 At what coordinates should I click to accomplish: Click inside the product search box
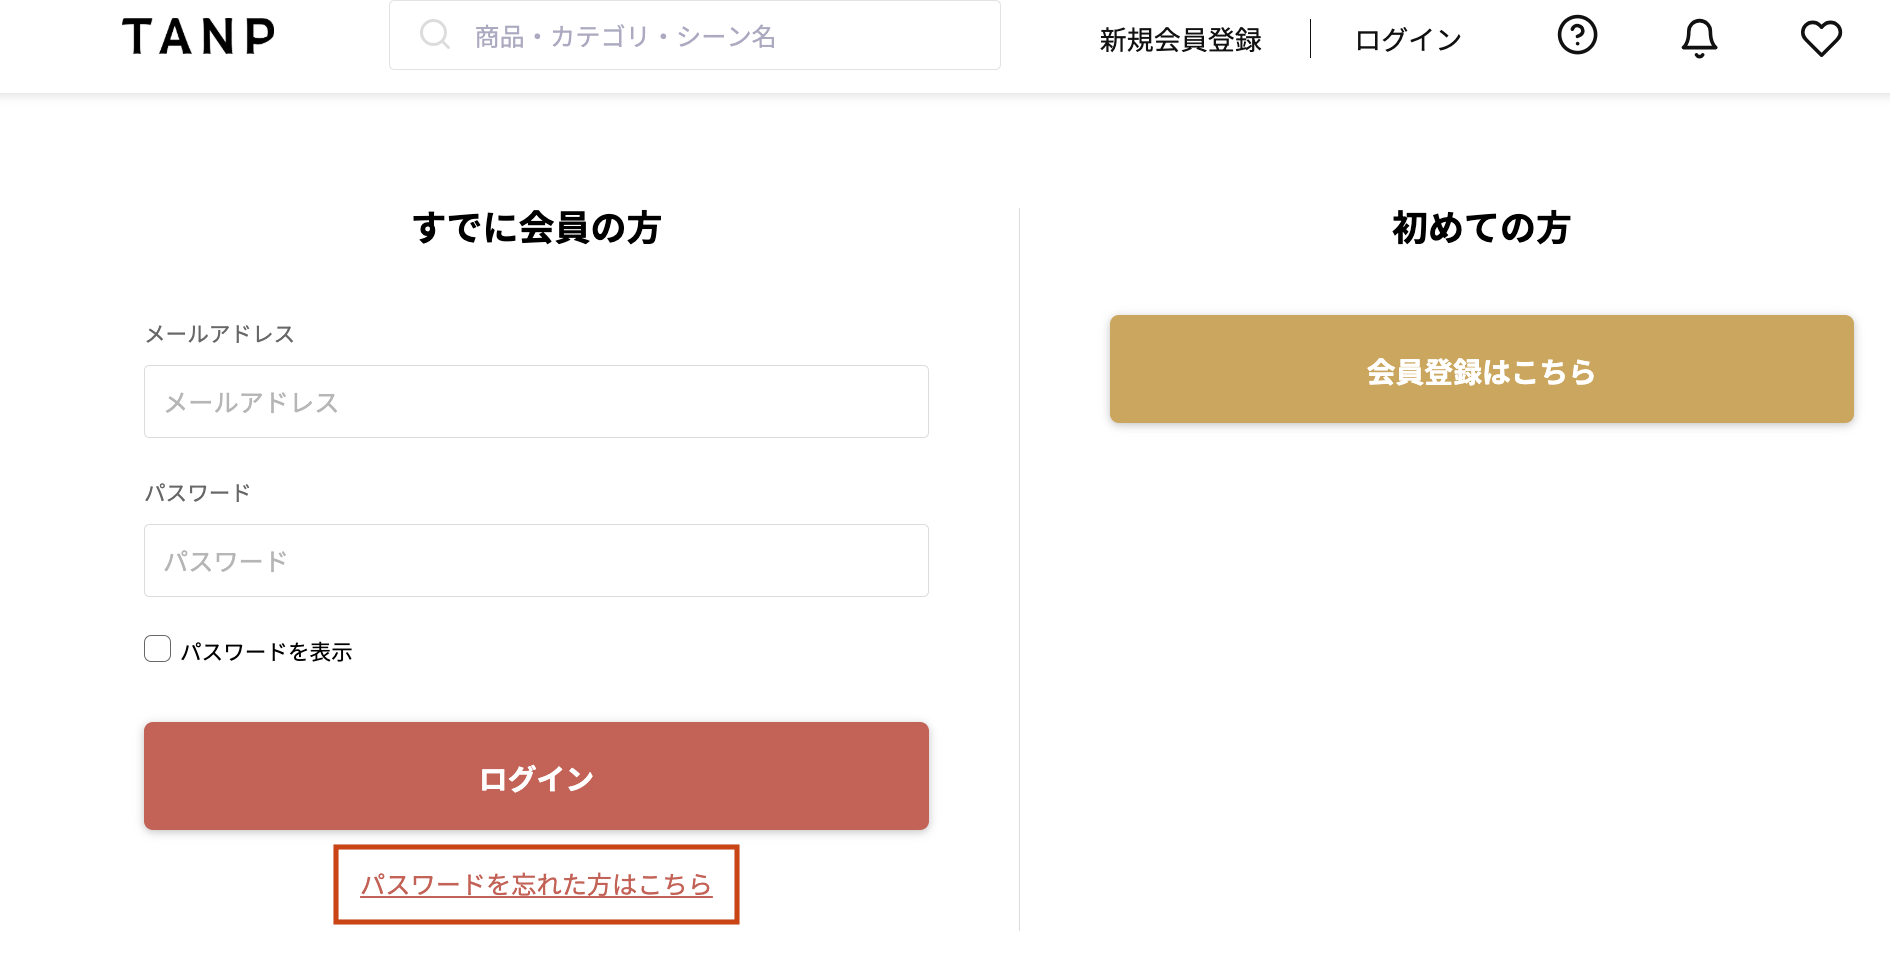tap(700, 34)
